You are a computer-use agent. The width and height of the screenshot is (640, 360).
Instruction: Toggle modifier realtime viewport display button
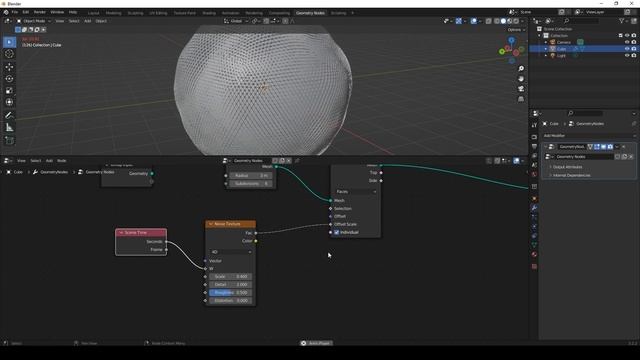pos(603,147)
